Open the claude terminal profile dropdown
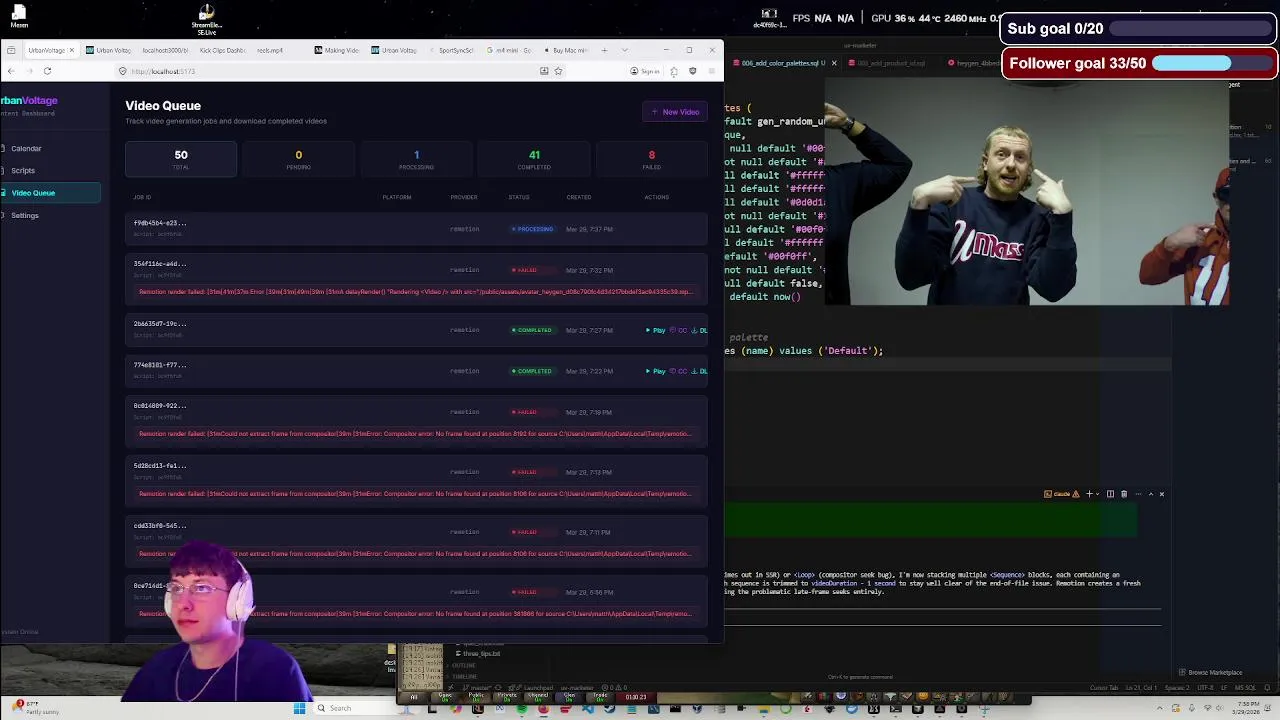This screenshot has width=1280, height=720. coord(1061,494)
